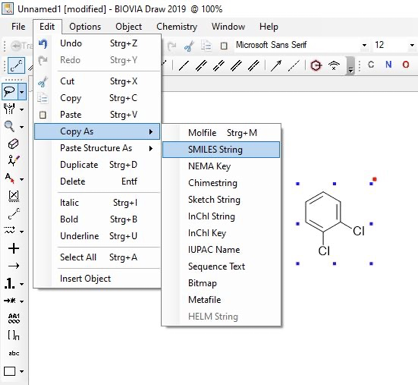Select the chain drawing tool in left toolbar
Viewport: 418px width, 386px height.
click(13, 213)
